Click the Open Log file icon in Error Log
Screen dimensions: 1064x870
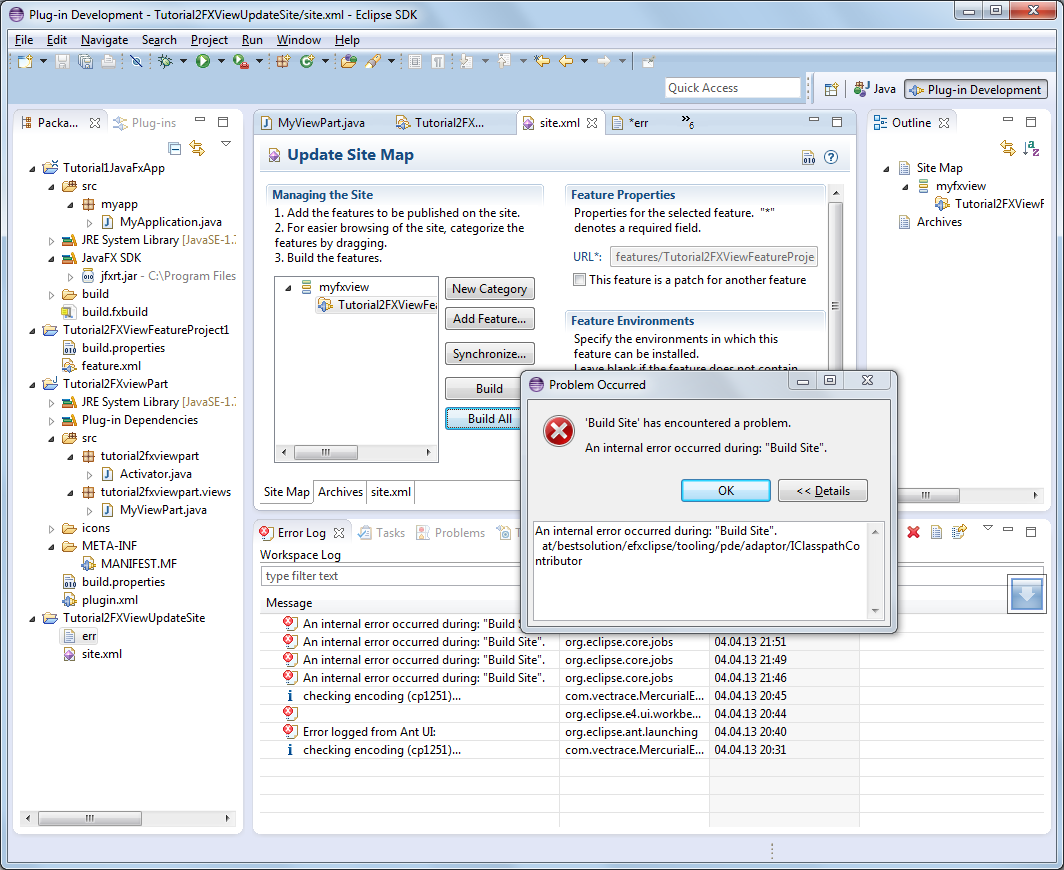(936, 532)
